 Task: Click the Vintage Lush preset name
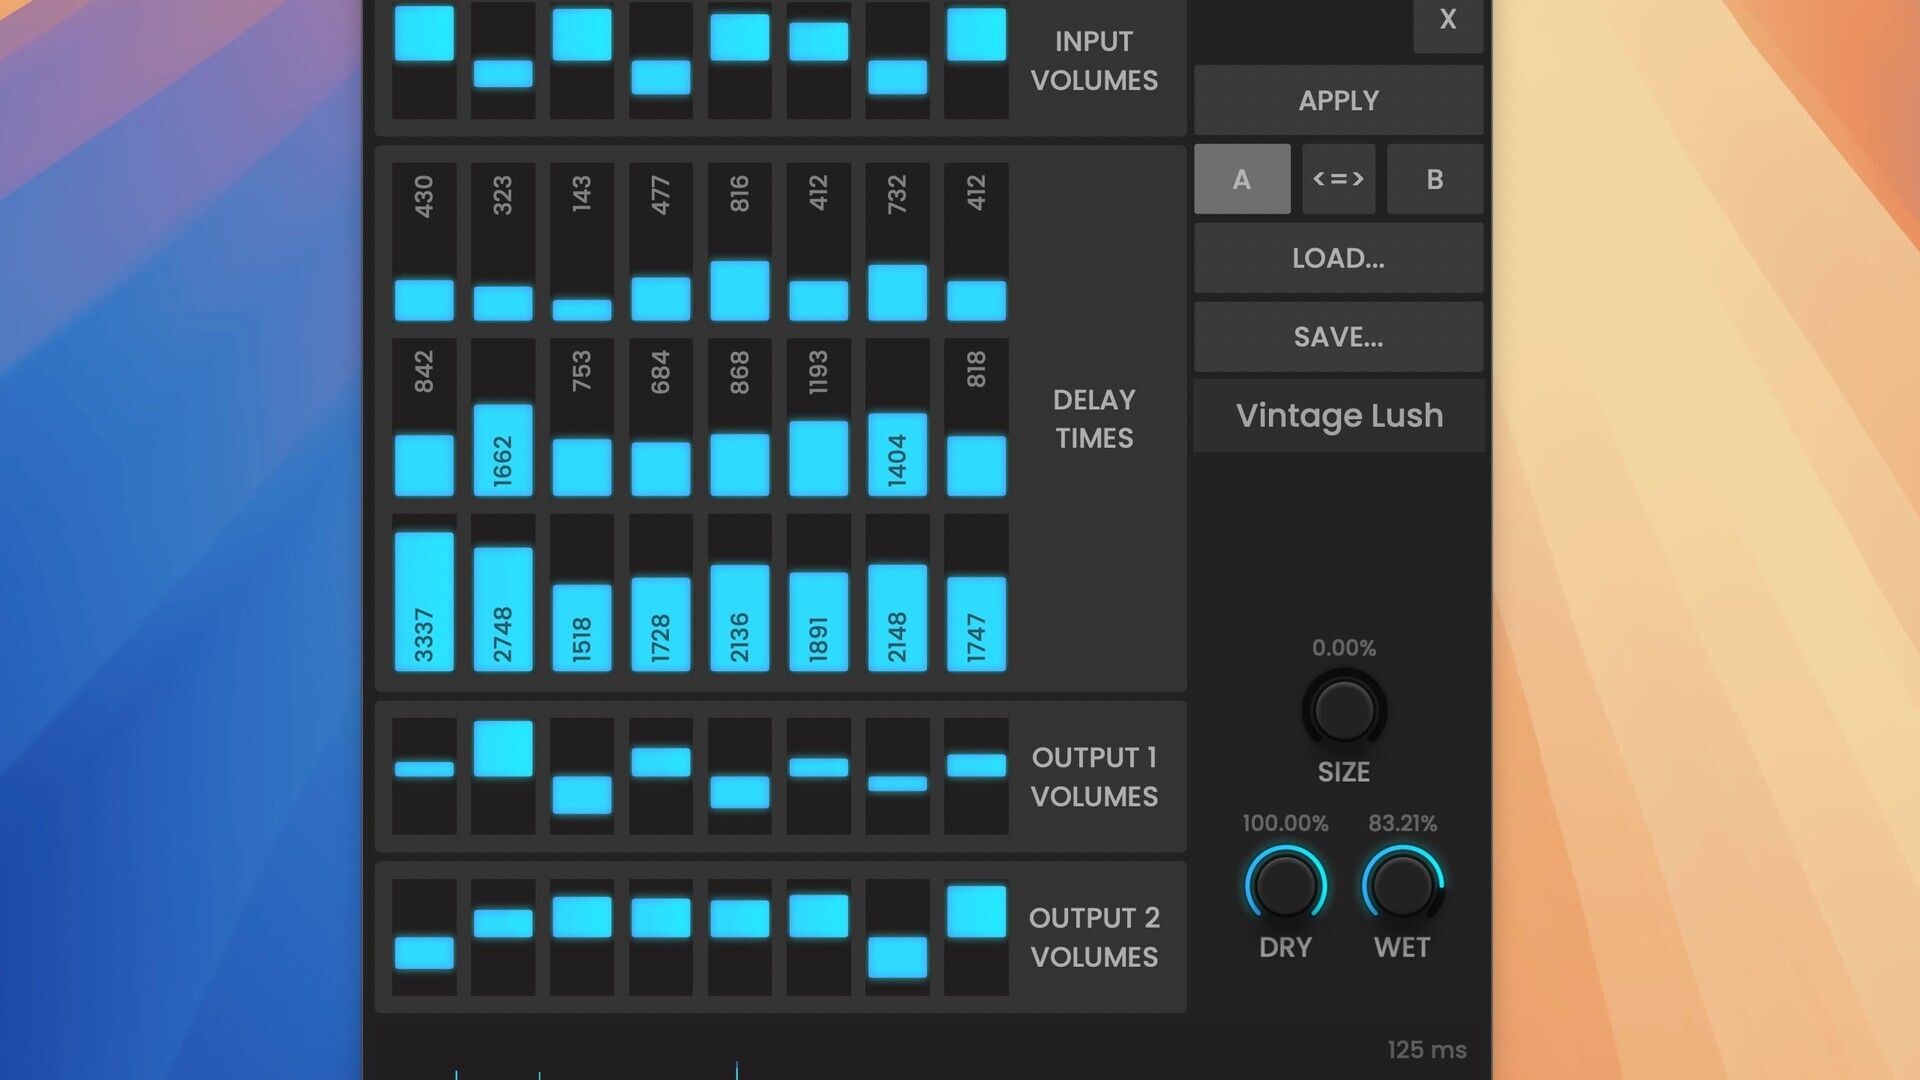tap(1338, 415)
